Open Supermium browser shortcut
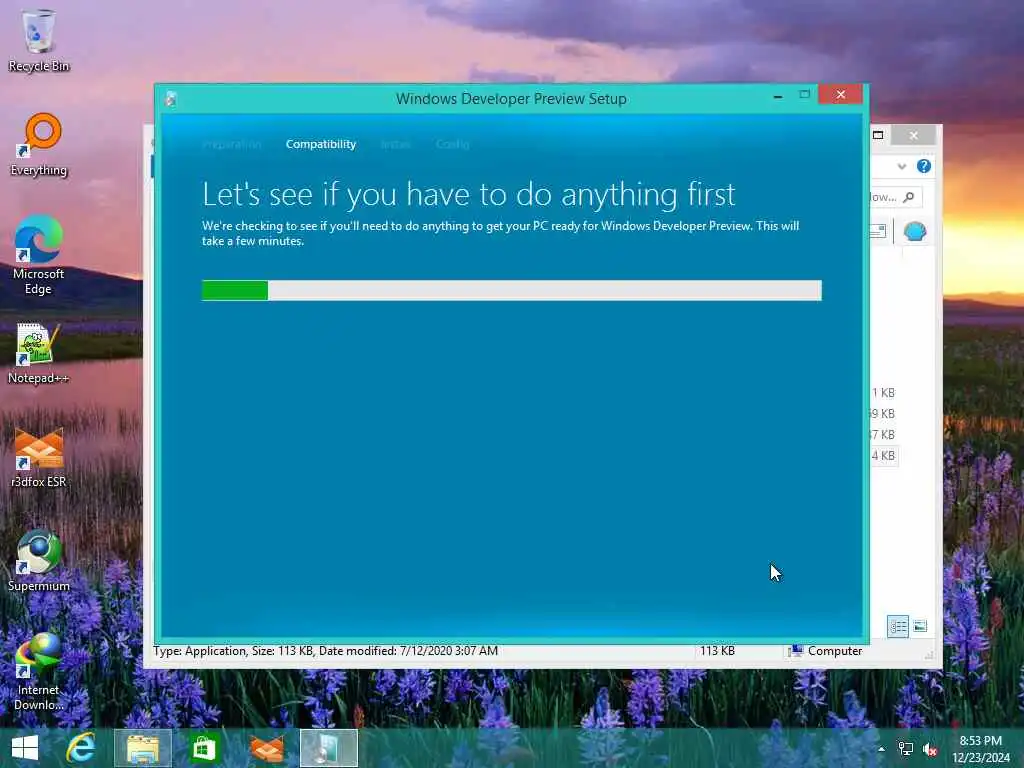 coord(39,561)
